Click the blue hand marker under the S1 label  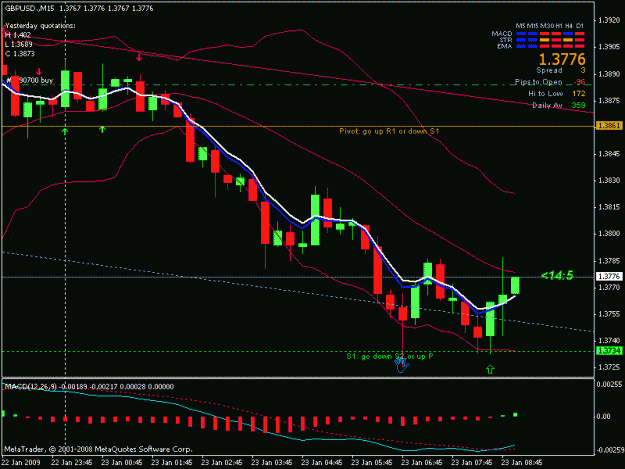pos(401,365)
